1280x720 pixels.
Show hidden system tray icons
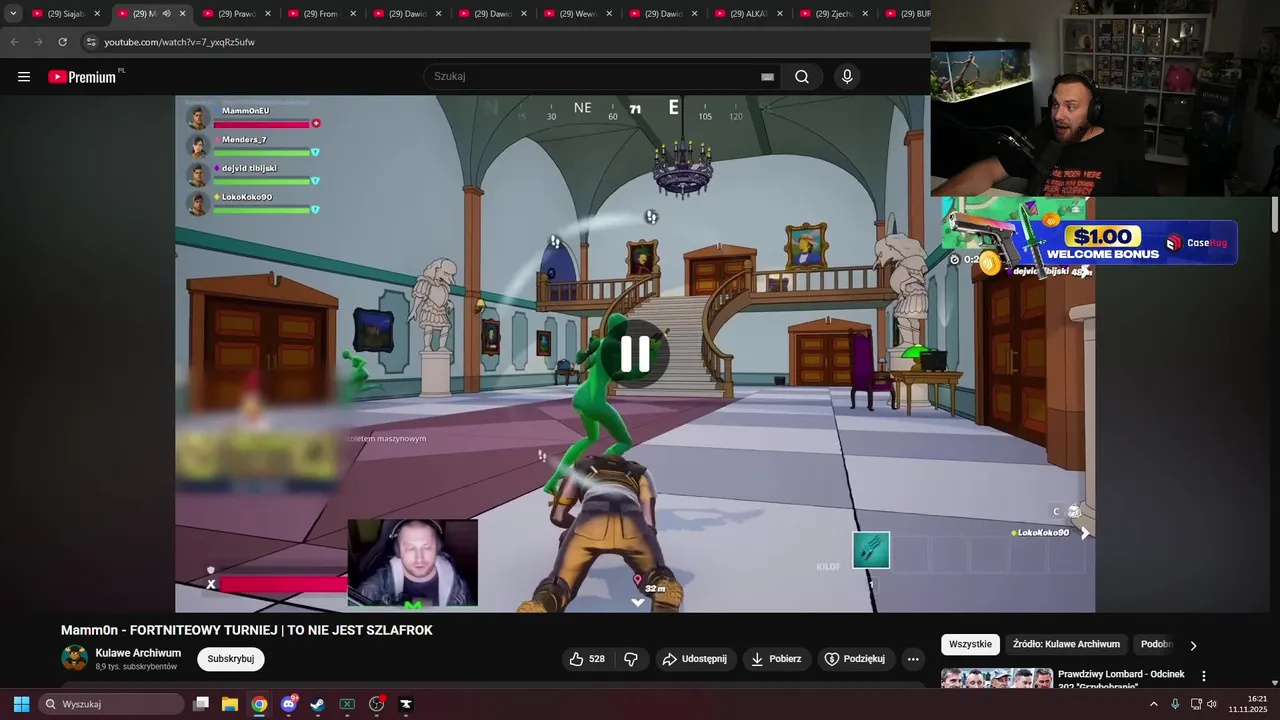coord(1153,704)
